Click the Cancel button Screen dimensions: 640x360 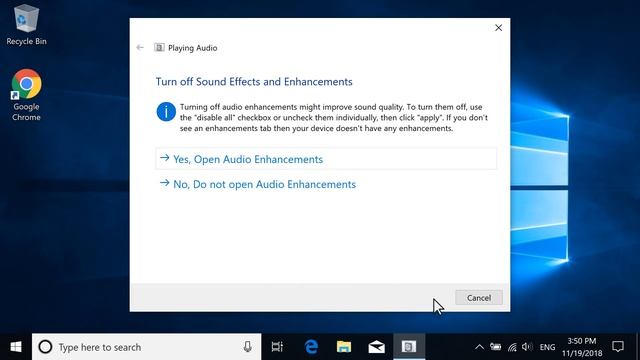[479, 298]
